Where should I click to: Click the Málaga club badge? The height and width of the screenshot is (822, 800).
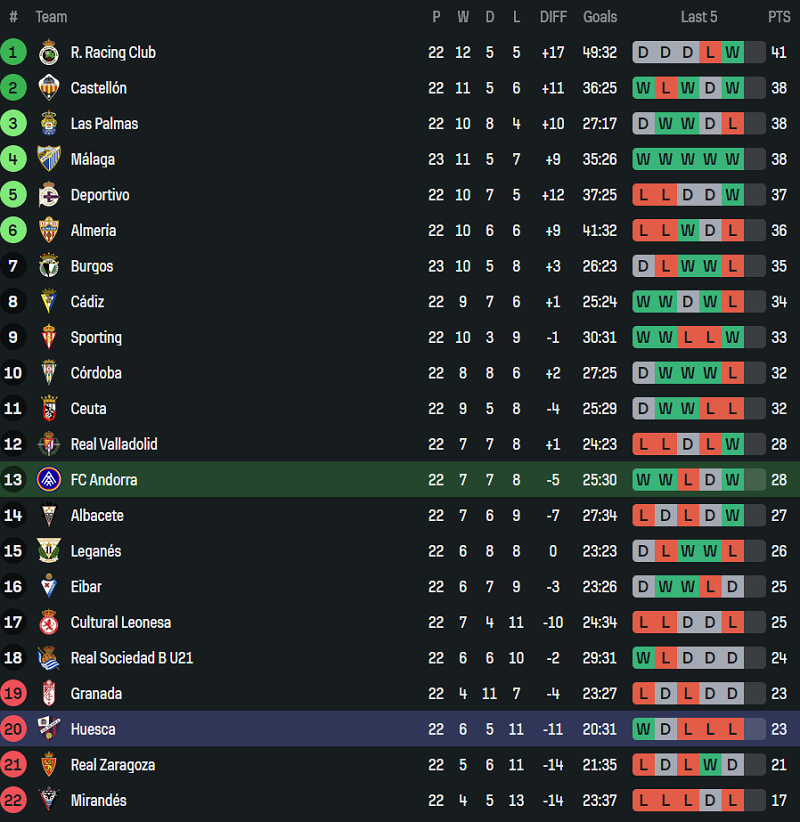tap(48, 159)
